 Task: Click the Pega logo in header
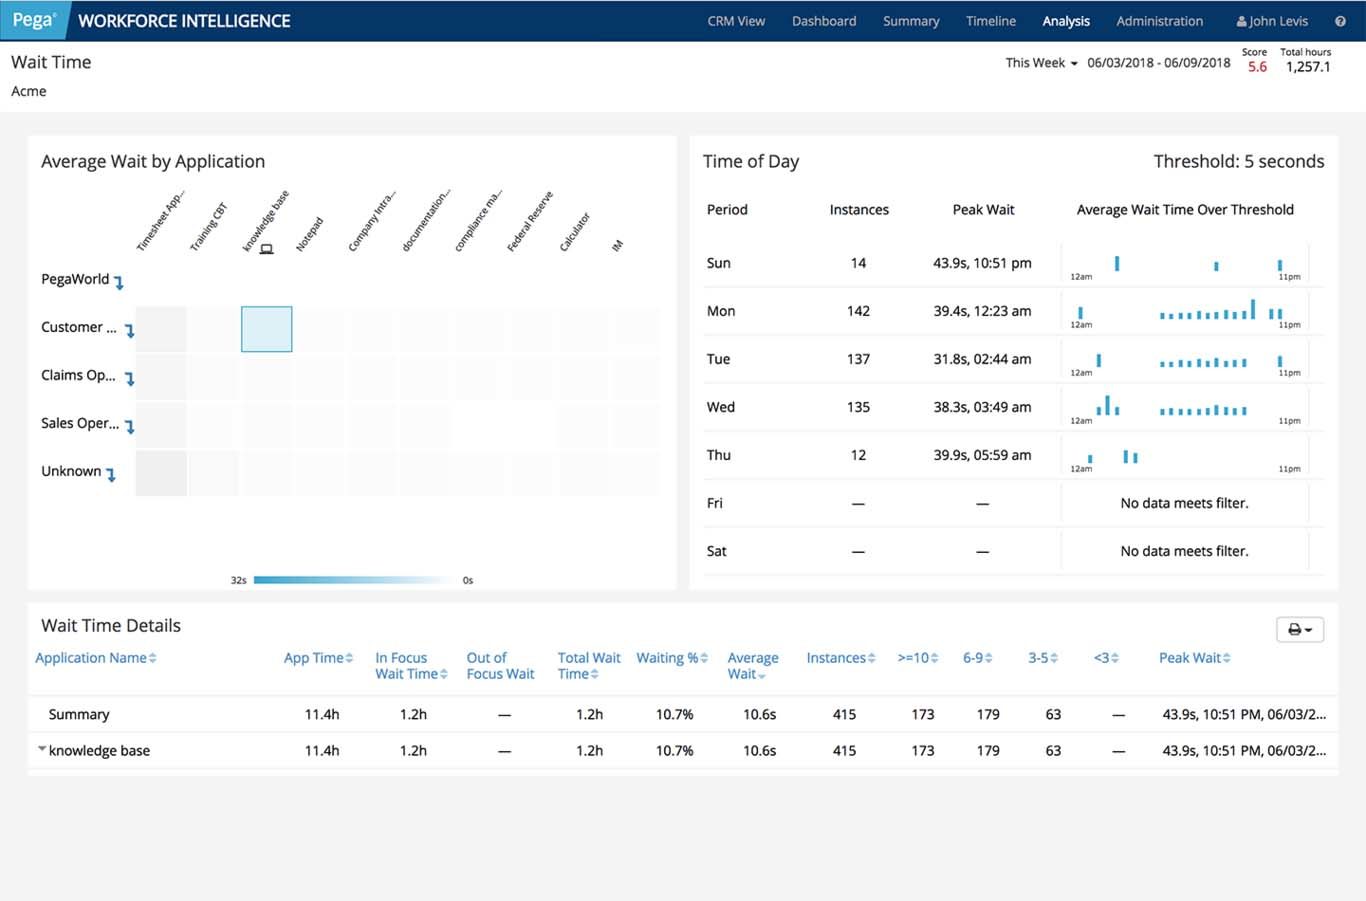click(x=34, y=21)
